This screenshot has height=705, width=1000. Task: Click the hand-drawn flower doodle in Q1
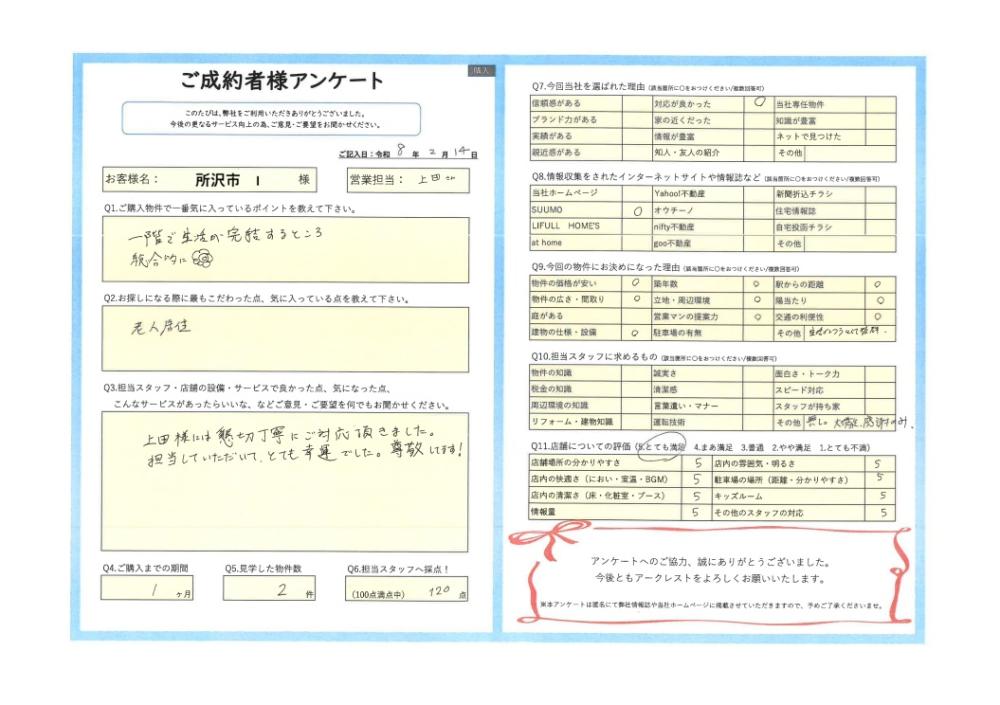tap(200, 259)
